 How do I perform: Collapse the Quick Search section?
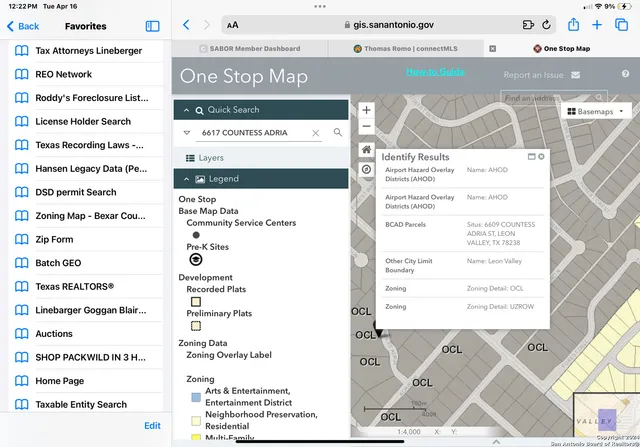point(186,110)
